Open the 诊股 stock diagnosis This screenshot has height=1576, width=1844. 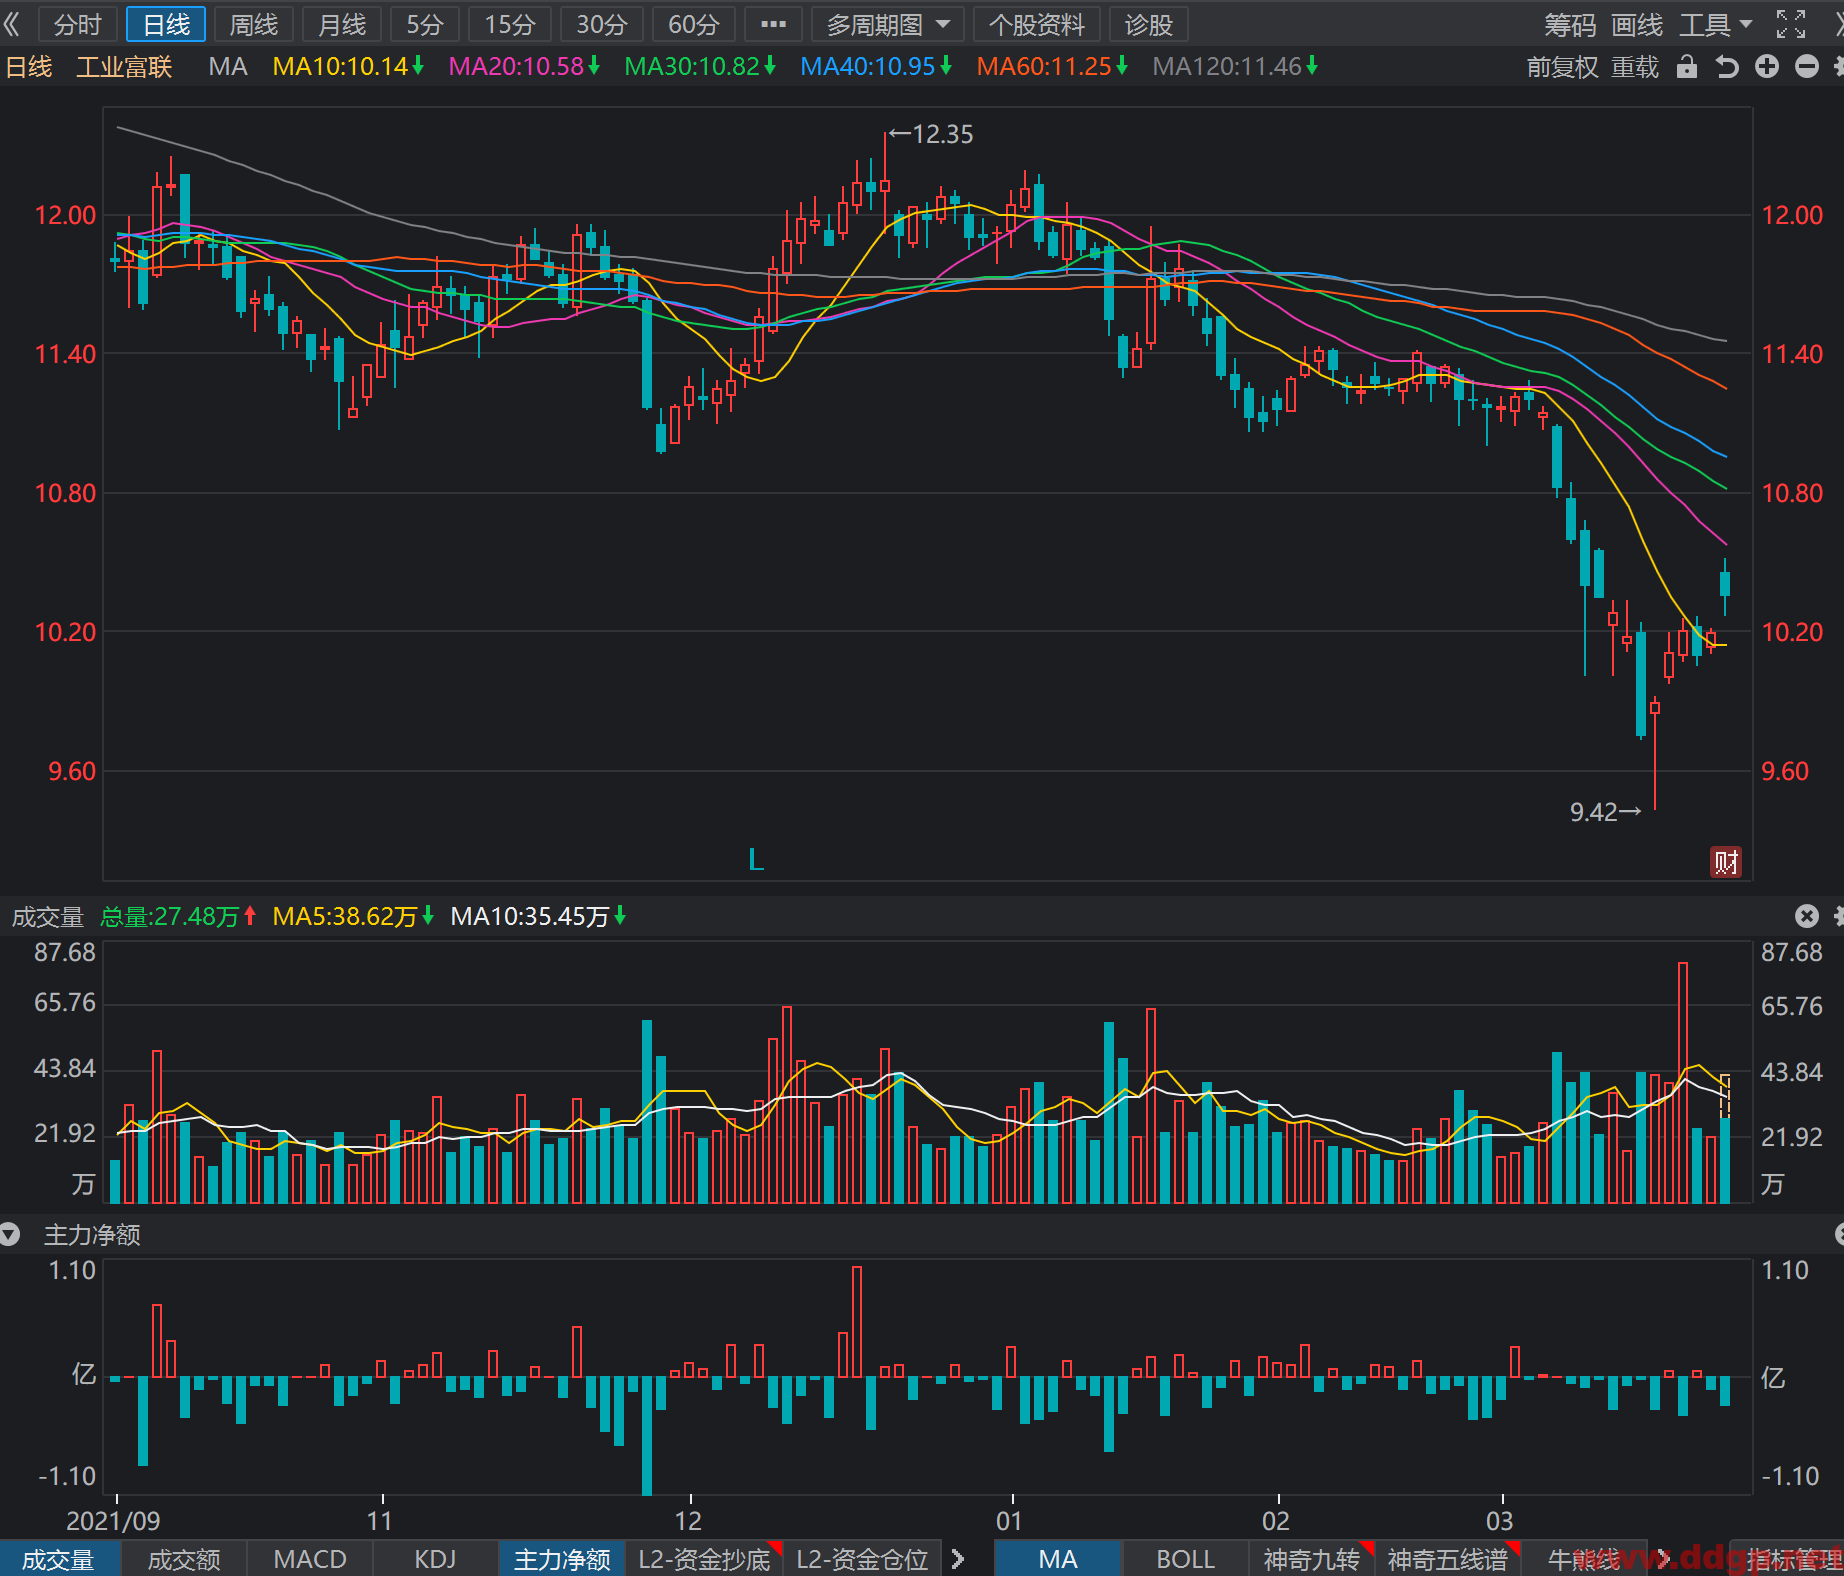[1148, 24]
